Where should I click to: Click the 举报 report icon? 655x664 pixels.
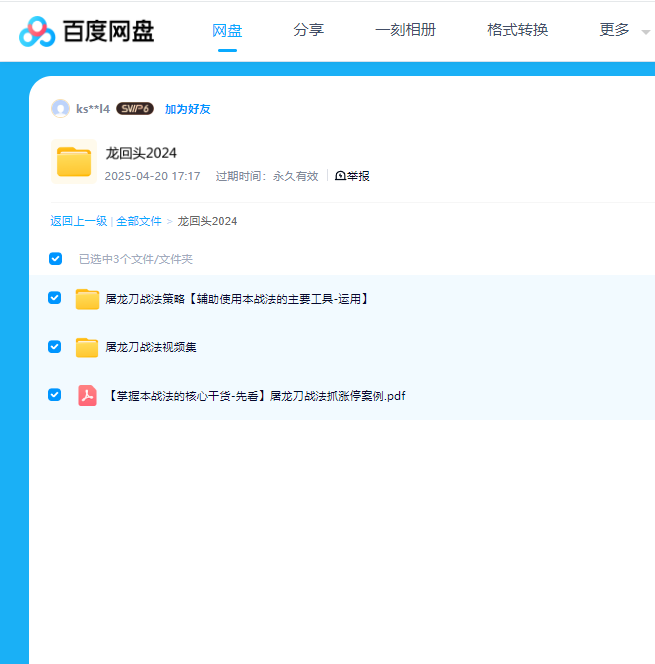(341, 176)
